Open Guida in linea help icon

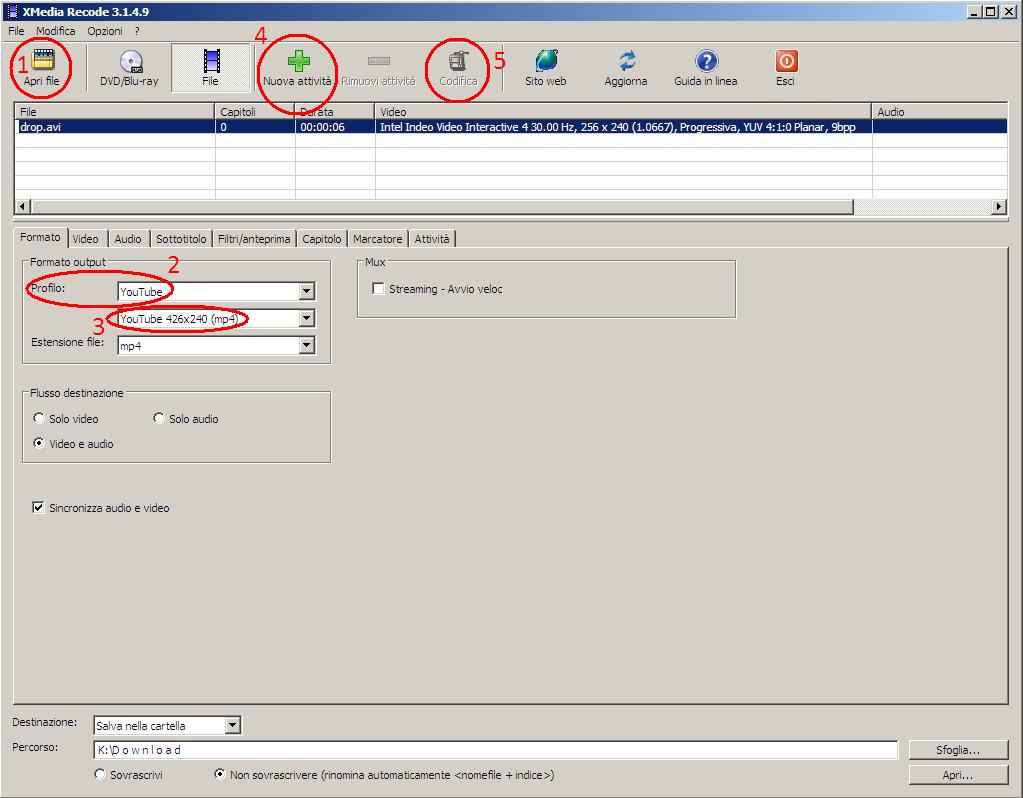point(706,63)
